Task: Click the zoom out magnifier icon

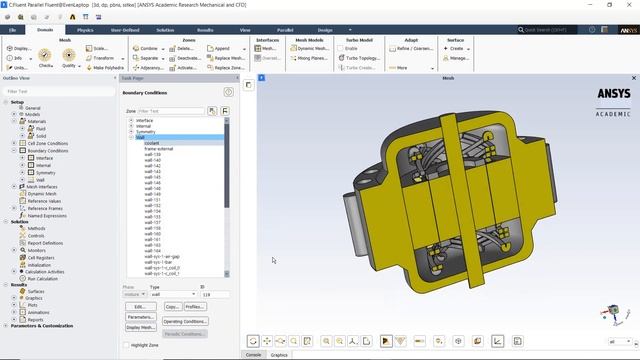Action: coord(340,341)
